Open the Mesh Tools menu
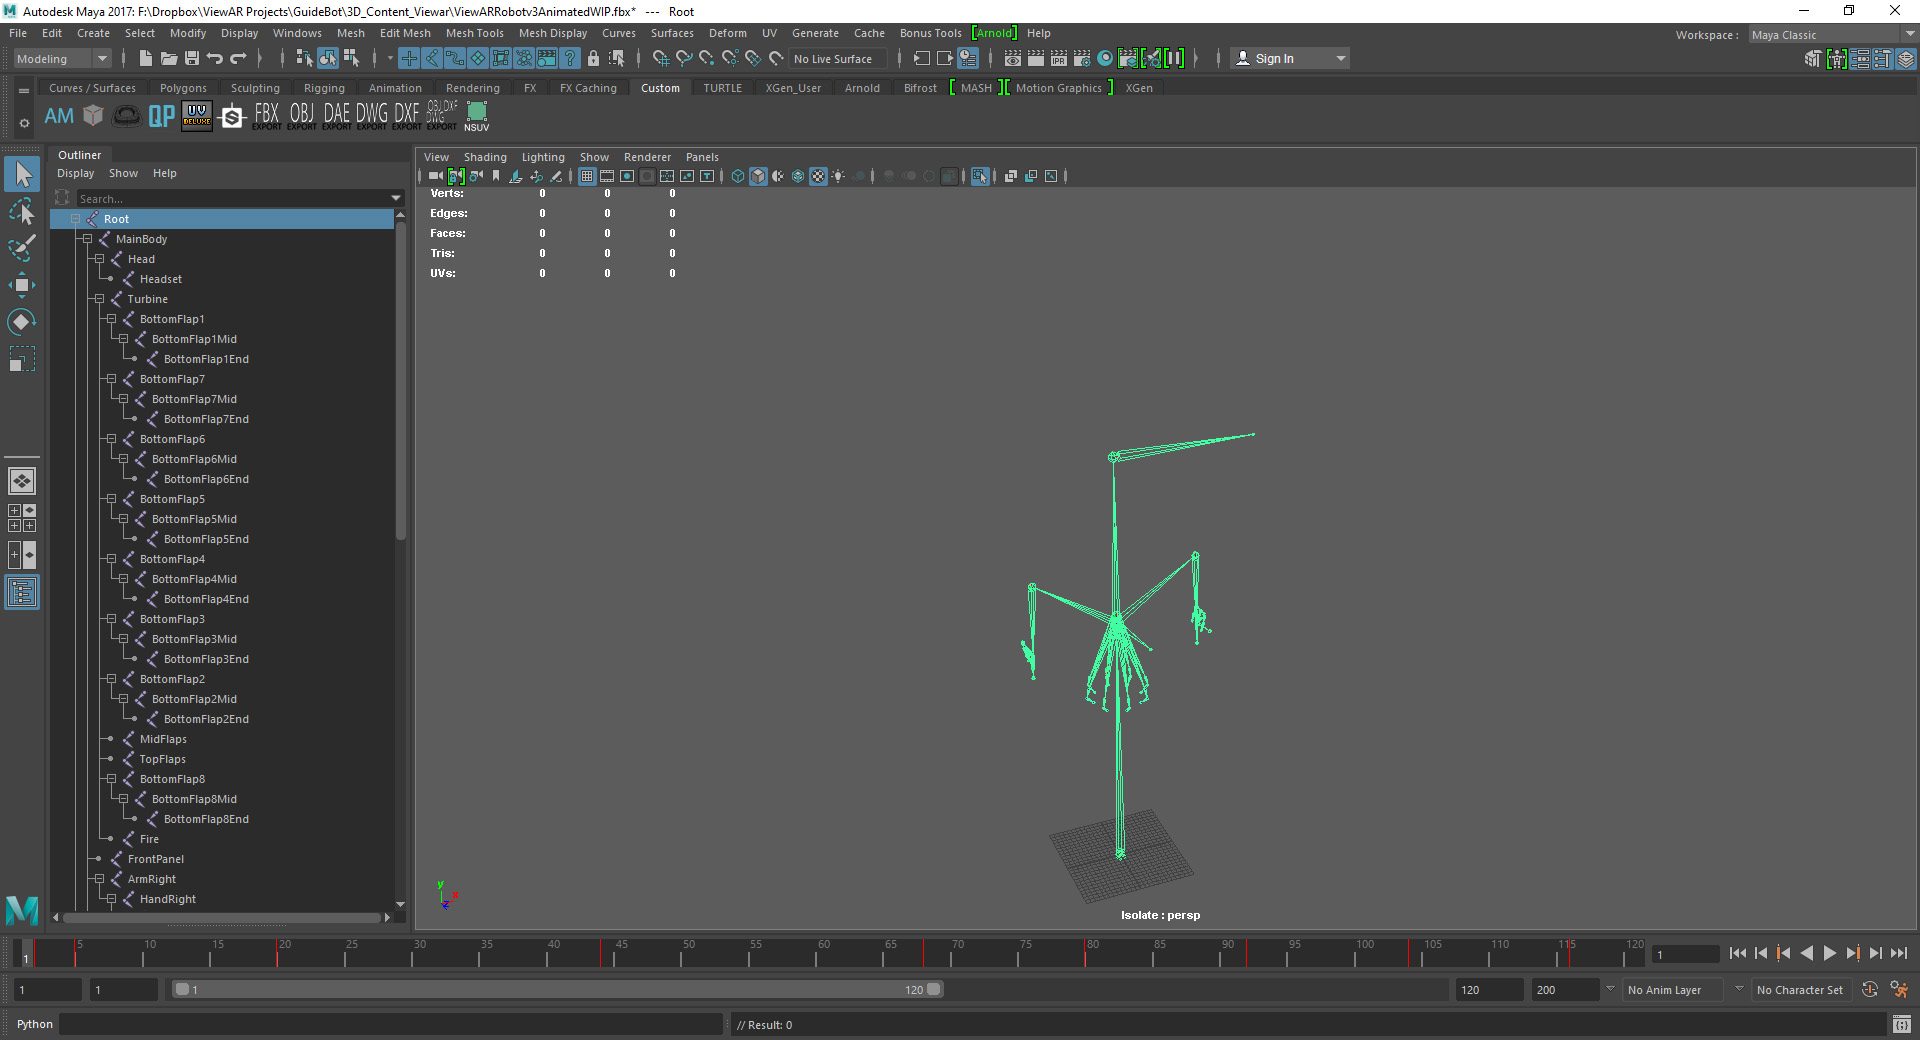The width and height of the screenshot is (1920, 1040). point(474,33)
